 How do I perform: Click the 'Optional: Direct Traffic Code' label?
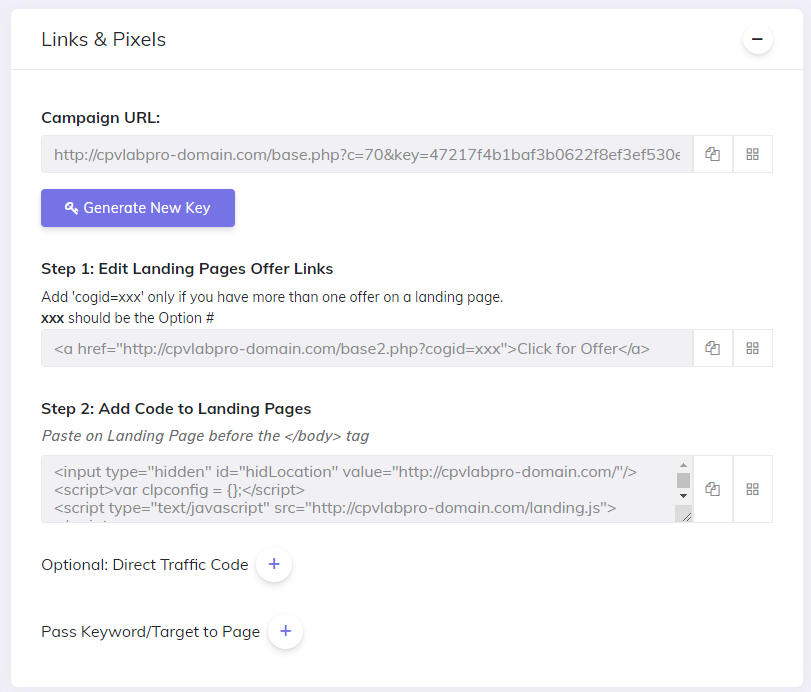[x=145, y=565]
